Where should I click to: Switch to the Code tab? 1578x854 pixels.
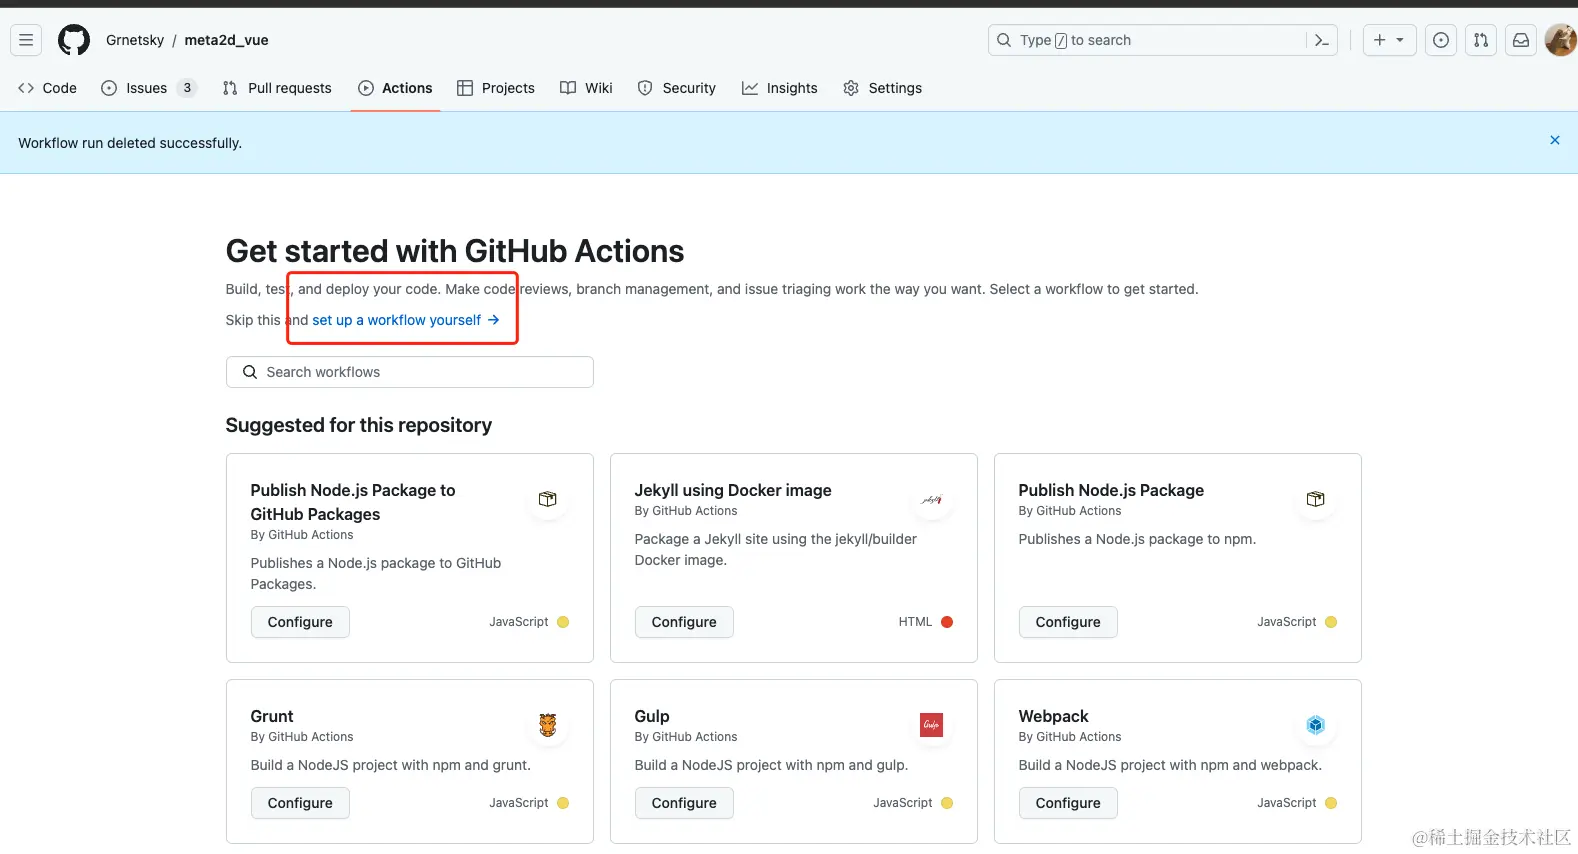click(47, 88)
